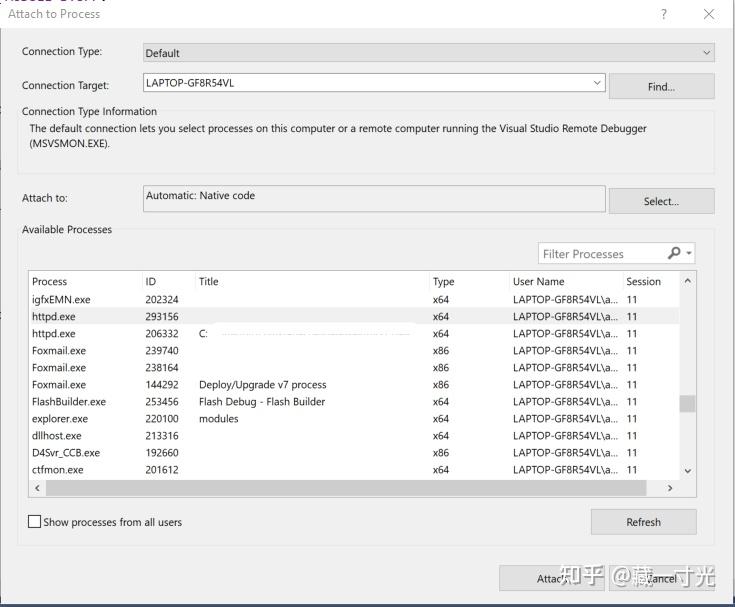Click the vertical scrollbar thumb in process list

click(688, 404)
